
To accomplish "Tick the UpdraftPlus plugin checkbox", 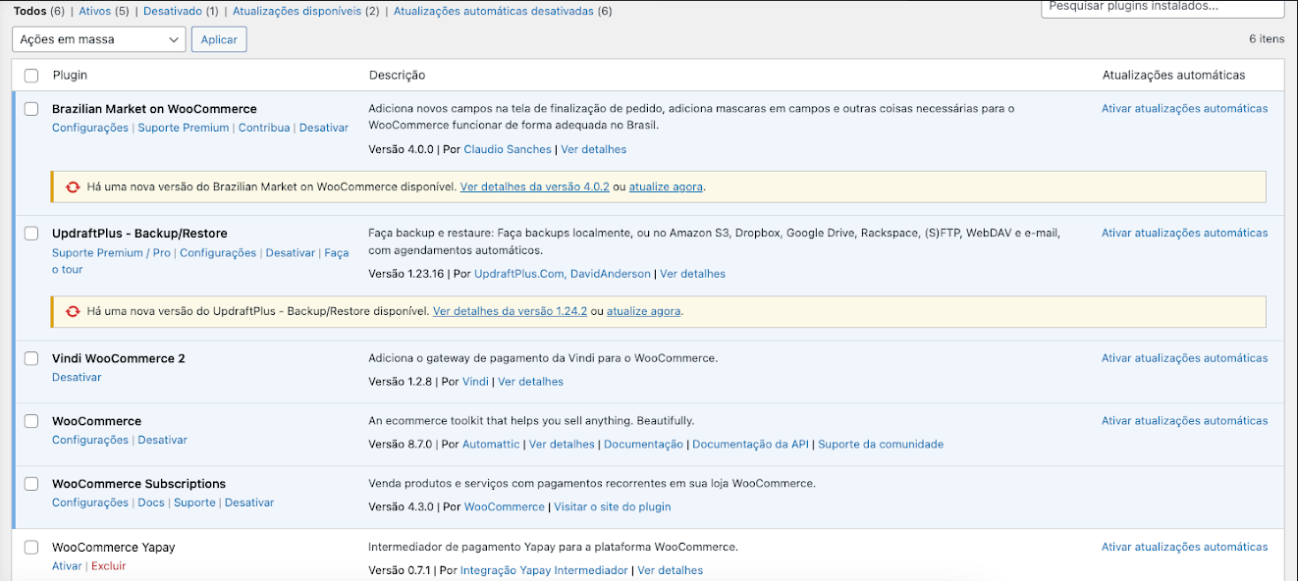I will 31,233.
